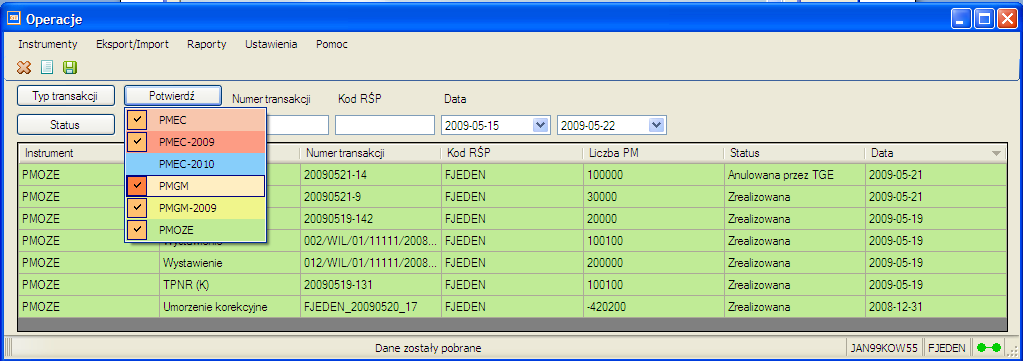This screenshot has width=1023, height=361.
Task: Uncheck the PMEC instrument checkbox
Action: pyautogui.click(x=137, y=120)
